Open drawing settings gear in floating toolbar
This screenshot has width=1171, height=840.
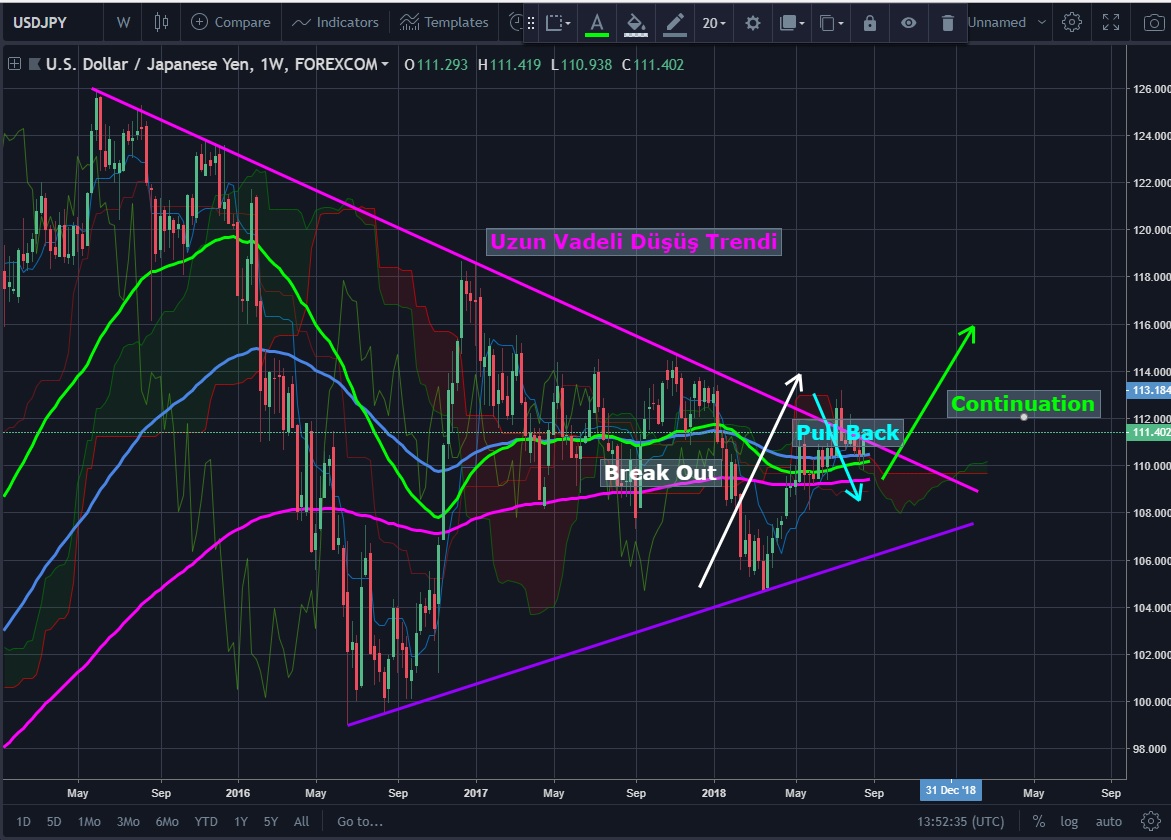pyautogui.click(x=752, y=22)
